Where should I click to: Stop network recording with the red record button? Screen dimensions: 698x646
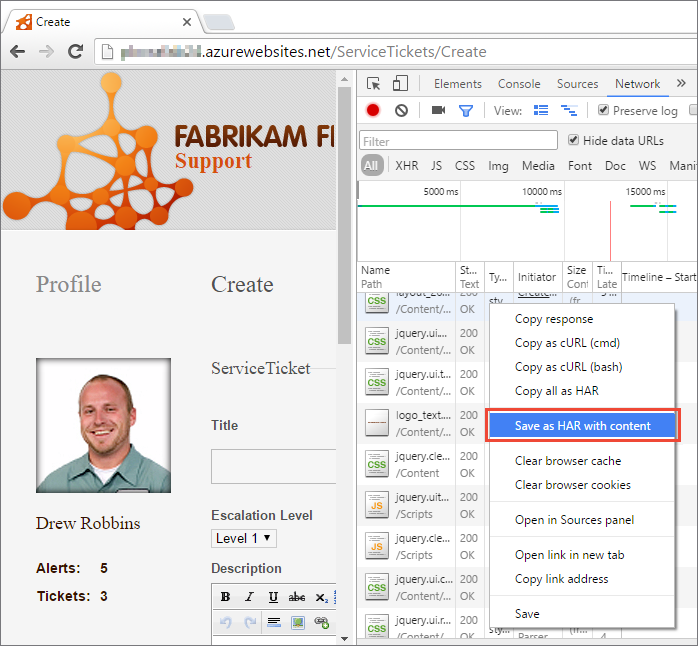[373, 110]
